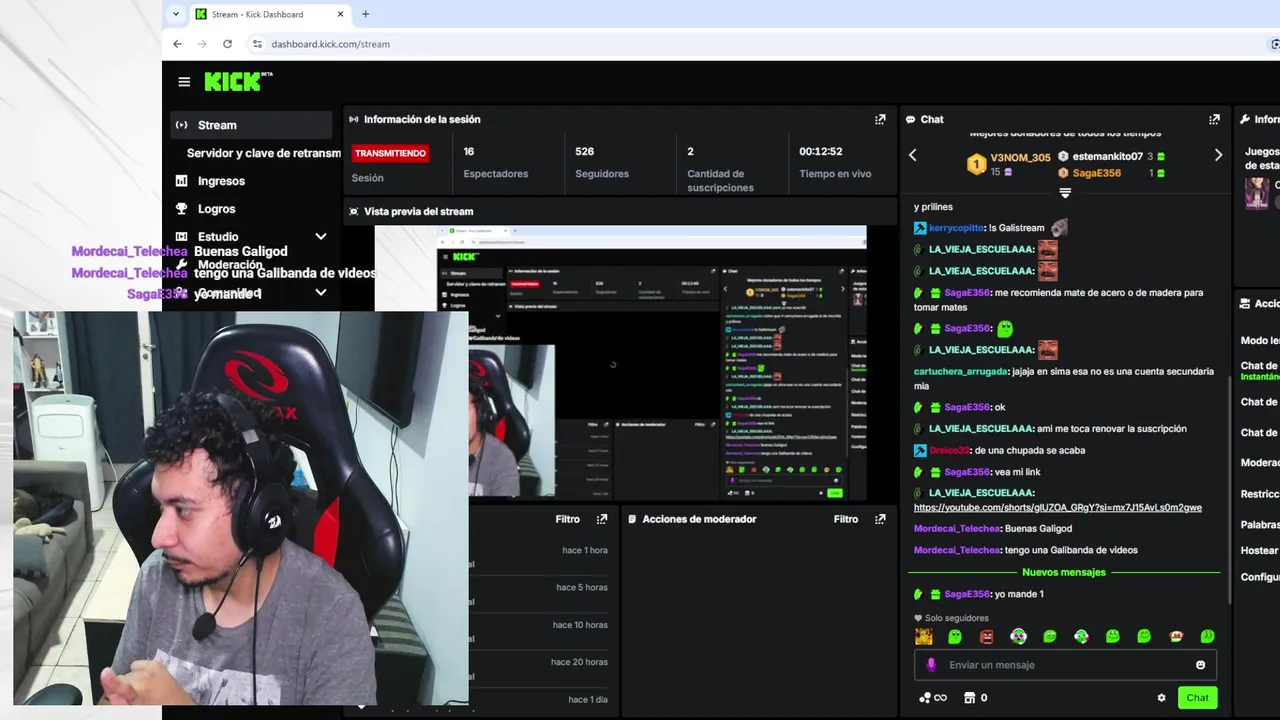
Task: Select Stream in the sidebar
Action: coord(251,125)
